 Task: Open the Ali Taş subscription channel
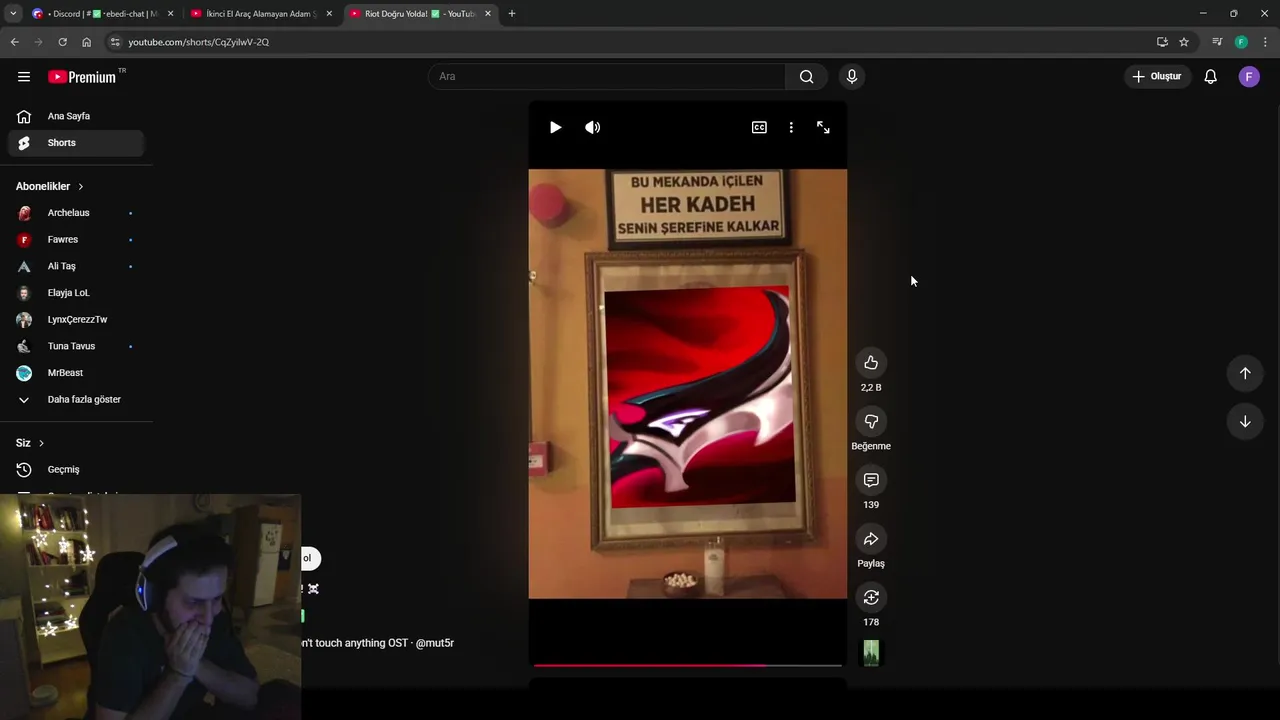tap(76, 266)
